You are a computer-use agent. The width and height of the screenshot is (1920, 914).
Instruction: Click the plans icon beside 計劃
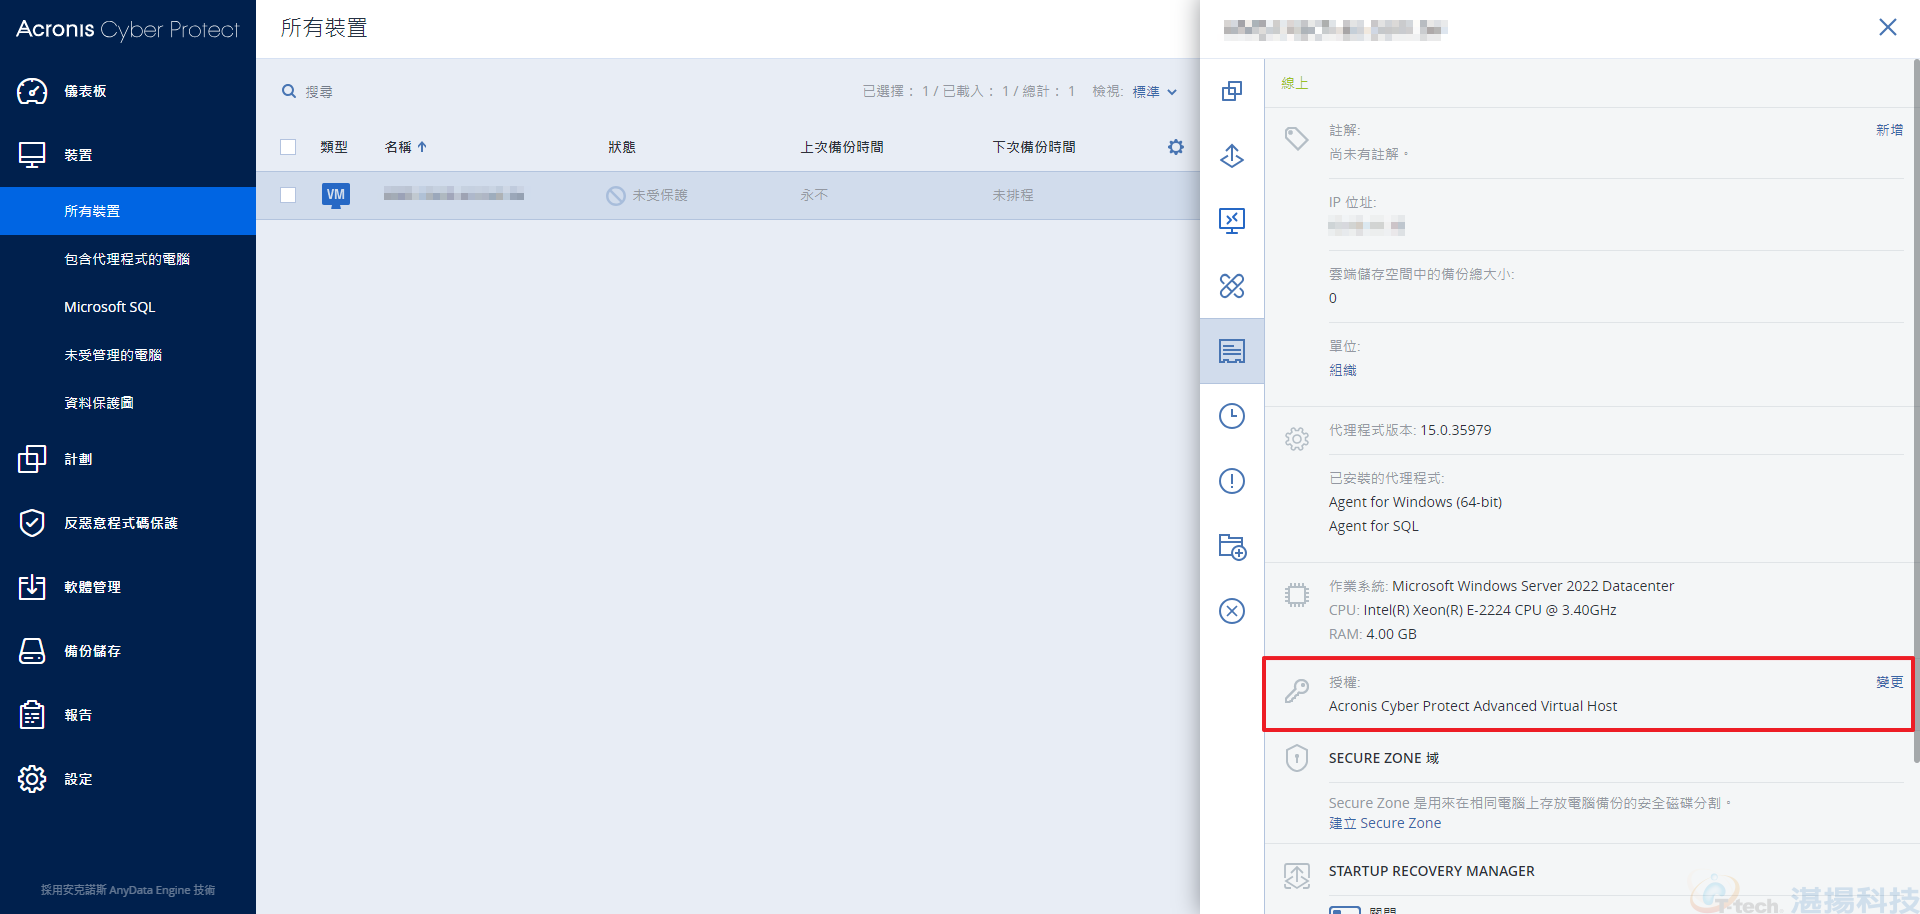click(32, 459)
